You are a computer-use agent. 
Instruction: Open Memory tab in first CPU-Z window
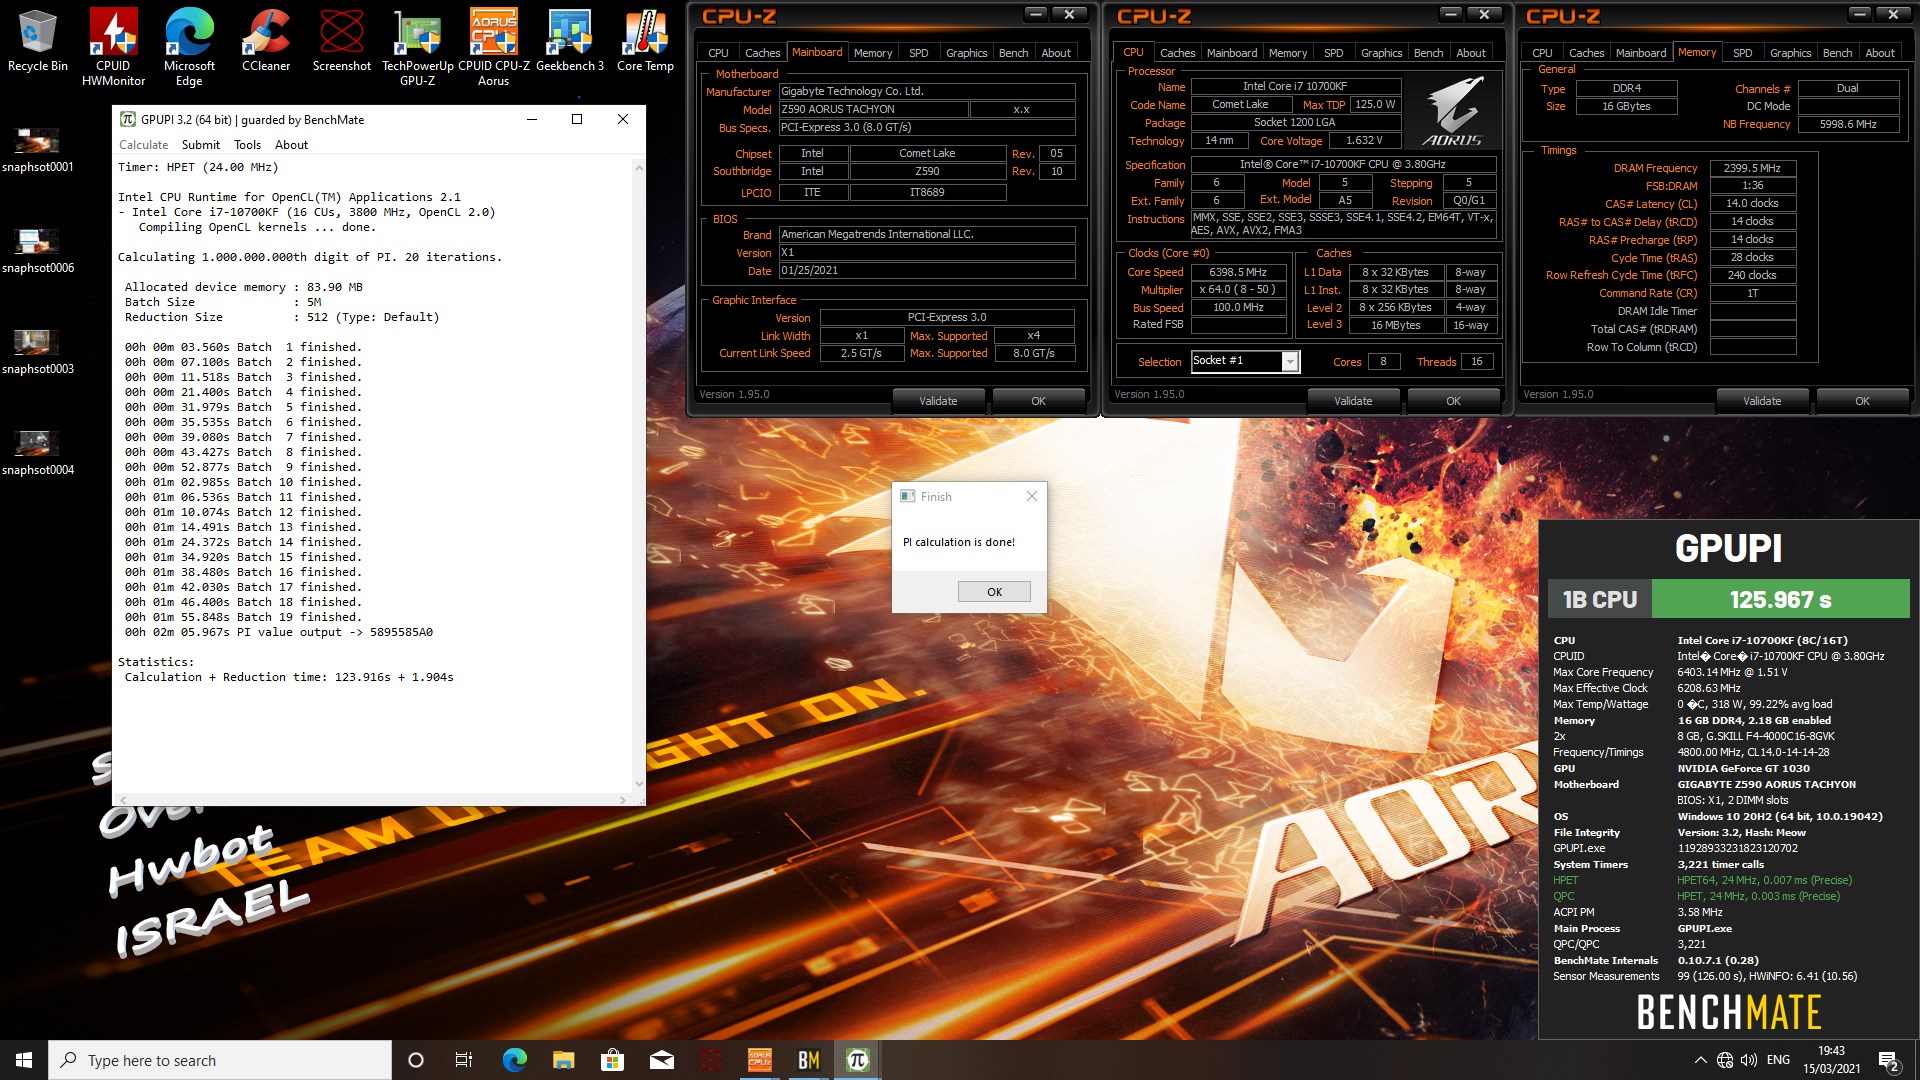[x=872, y=53]
